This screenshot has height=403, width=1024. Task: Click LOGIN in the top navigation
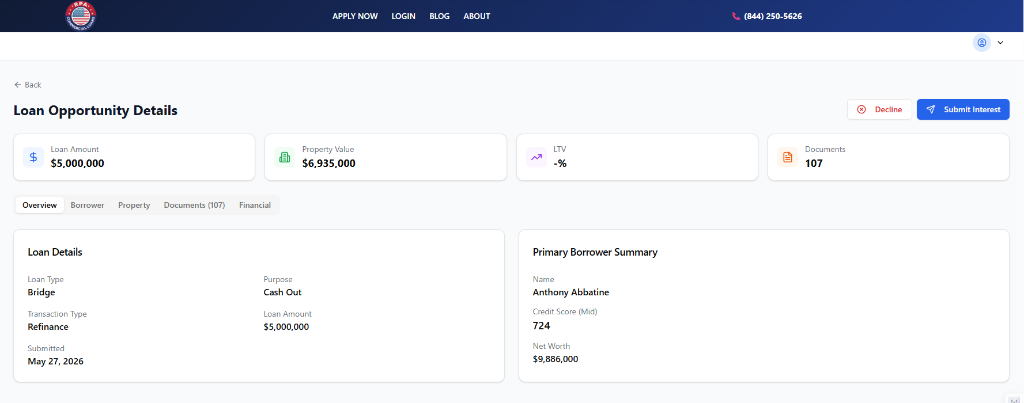(404, 16)
